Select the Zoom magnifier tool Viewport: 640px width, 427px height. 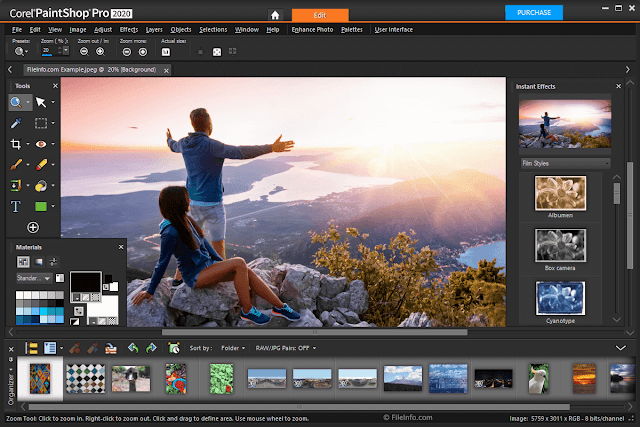[x=17, y=102]
